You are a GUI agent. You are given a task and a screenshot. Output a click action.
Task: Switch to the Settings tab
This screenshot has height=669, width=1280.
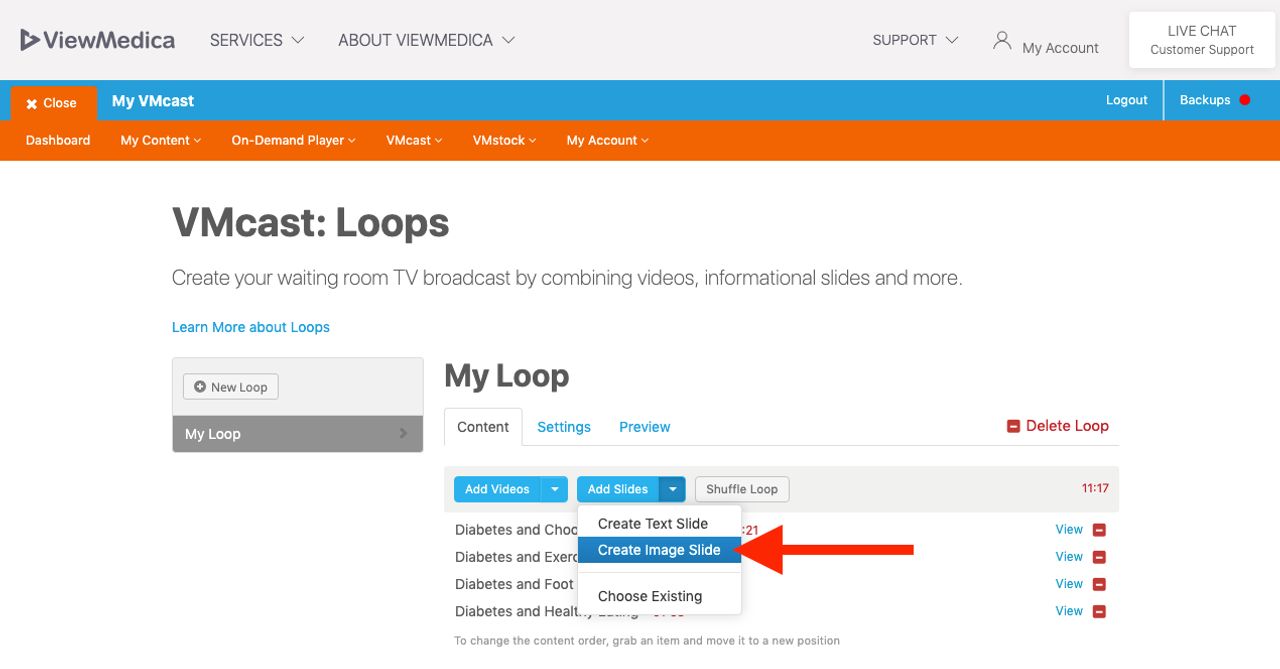(563, 427)
